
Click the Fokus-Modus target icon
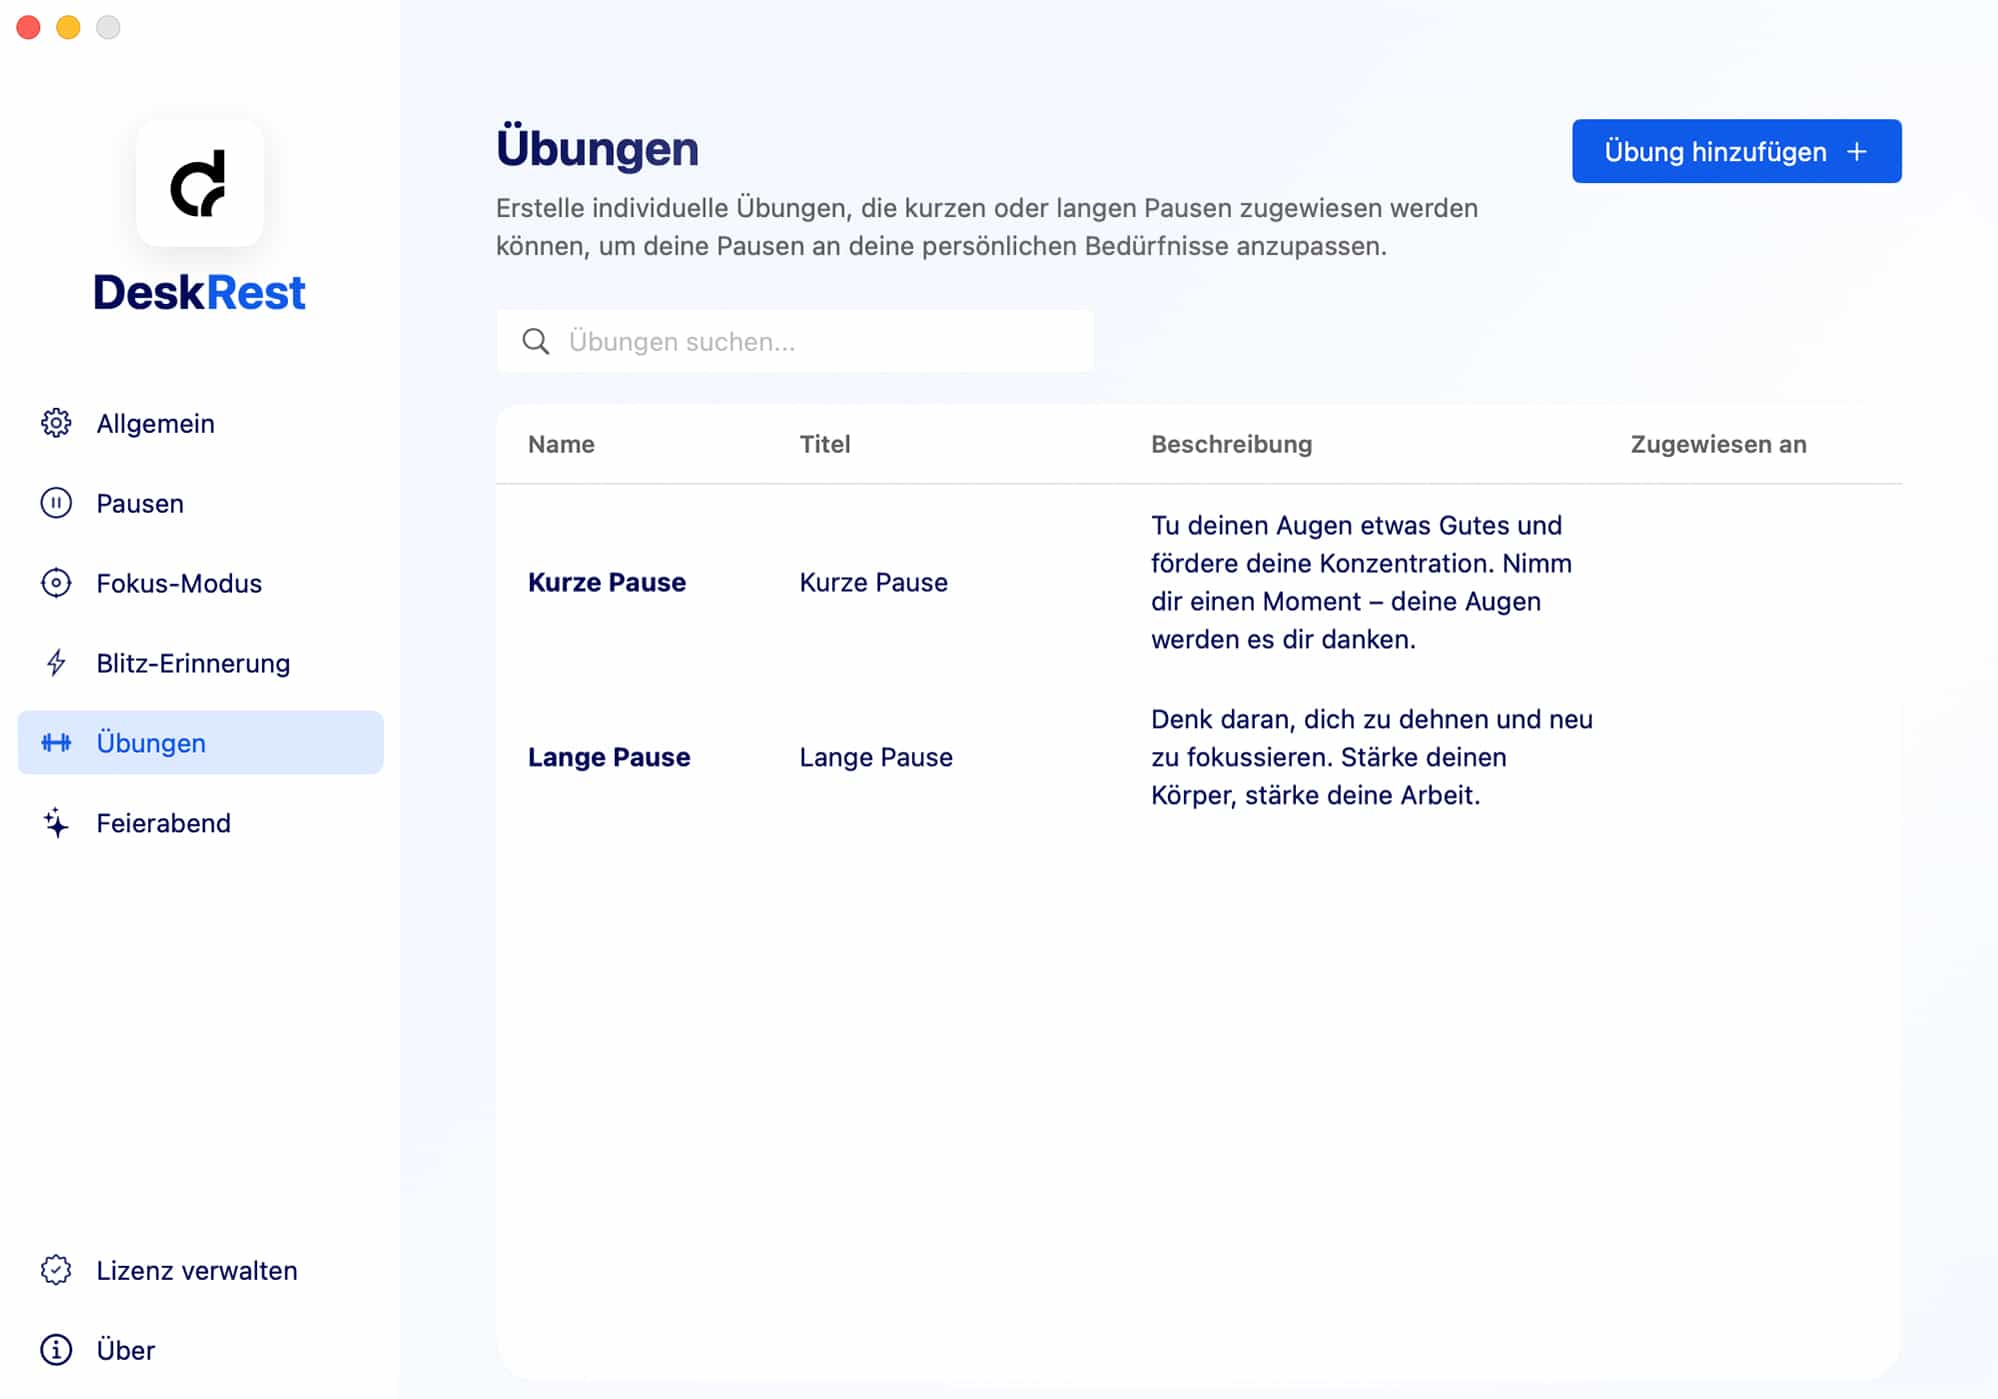pos(56,583)
